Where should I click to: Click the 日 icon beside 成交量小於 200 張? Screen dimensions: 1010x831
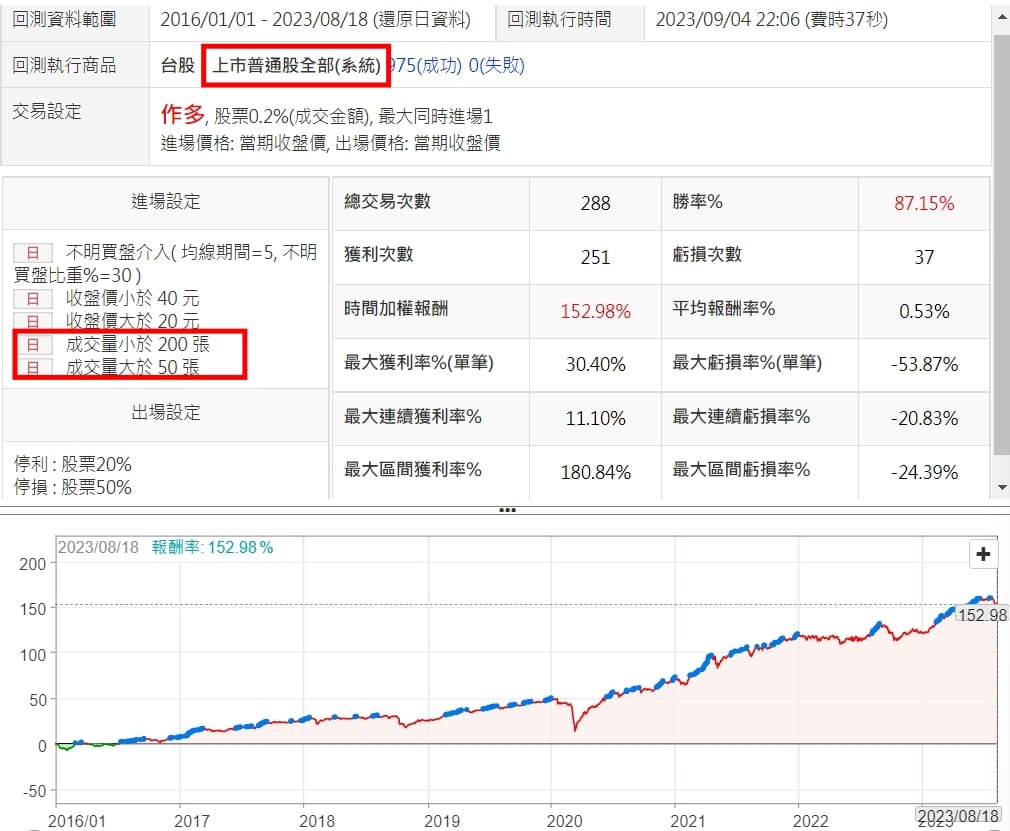pyautogui.click(x=32, y=344)
